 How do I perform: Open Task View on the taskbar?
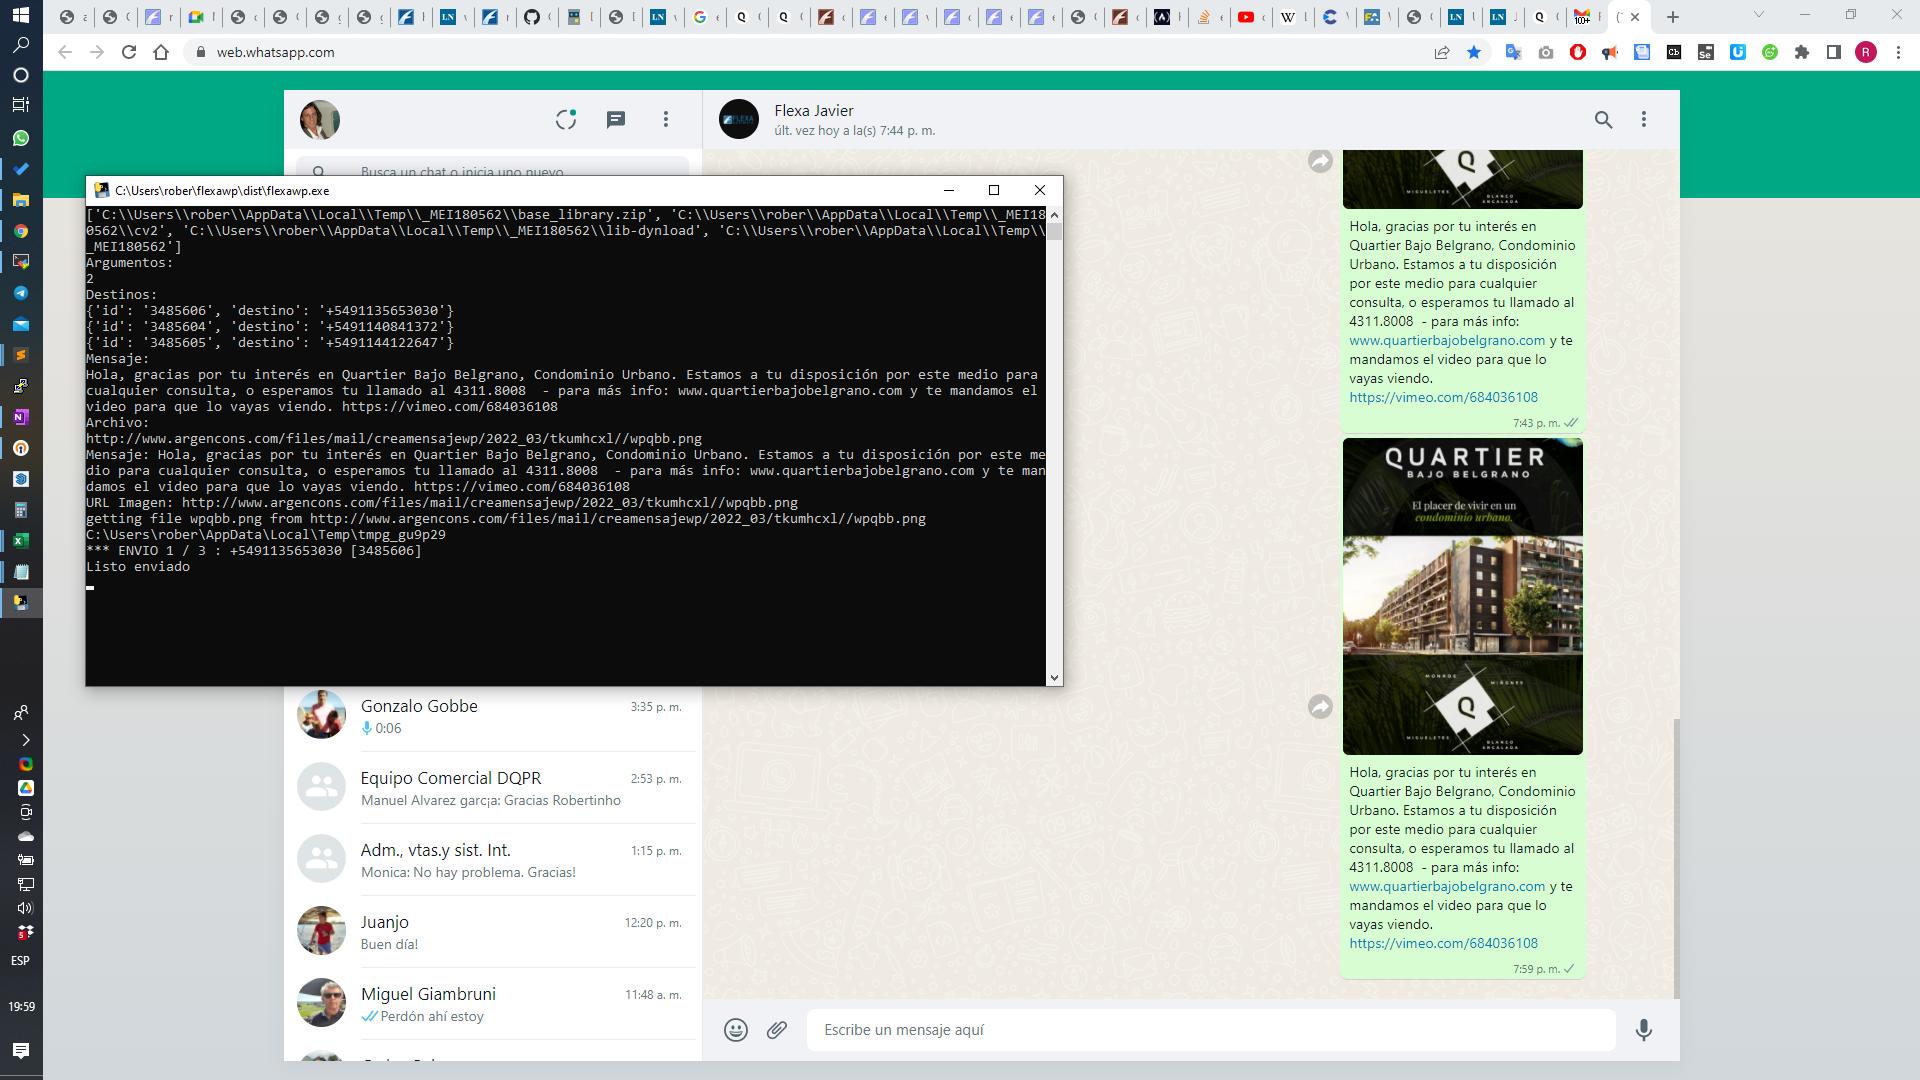click(20, 104)
